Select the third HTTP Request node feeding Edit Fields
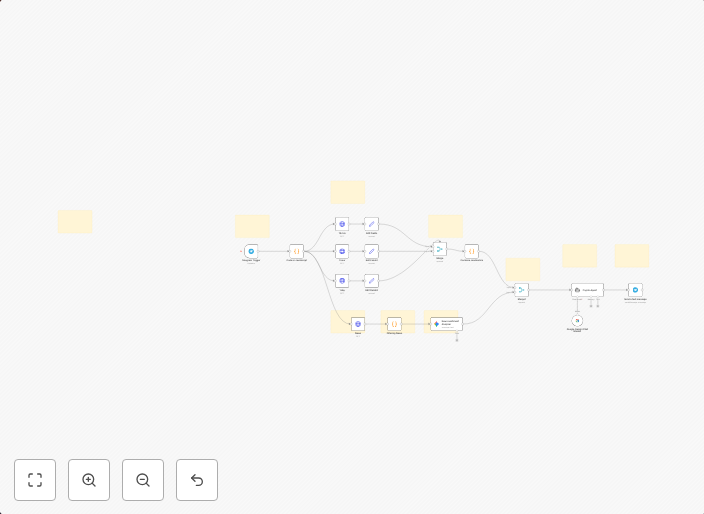This screenshot has width=704, height=514. pyautogui.click(x=342, y=281)
